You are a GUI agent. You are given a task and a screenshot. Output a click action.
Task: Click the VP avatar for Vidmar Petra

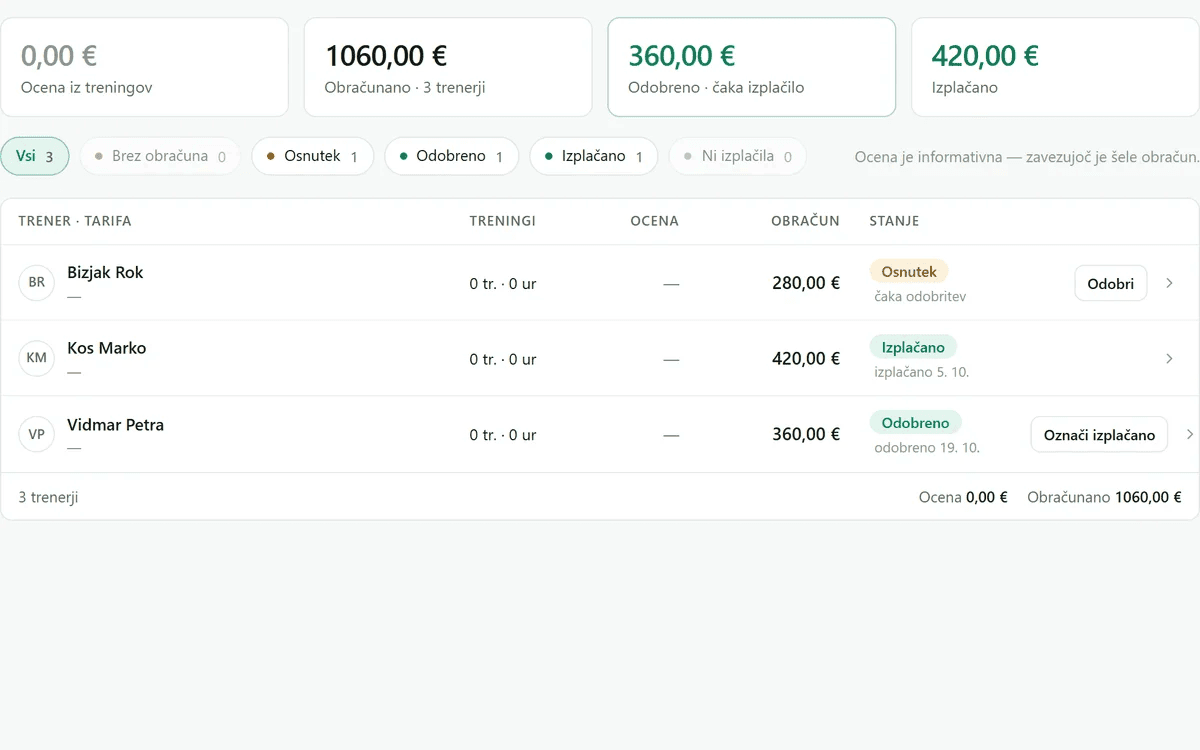pyautogui.click(x=36, y=434)
